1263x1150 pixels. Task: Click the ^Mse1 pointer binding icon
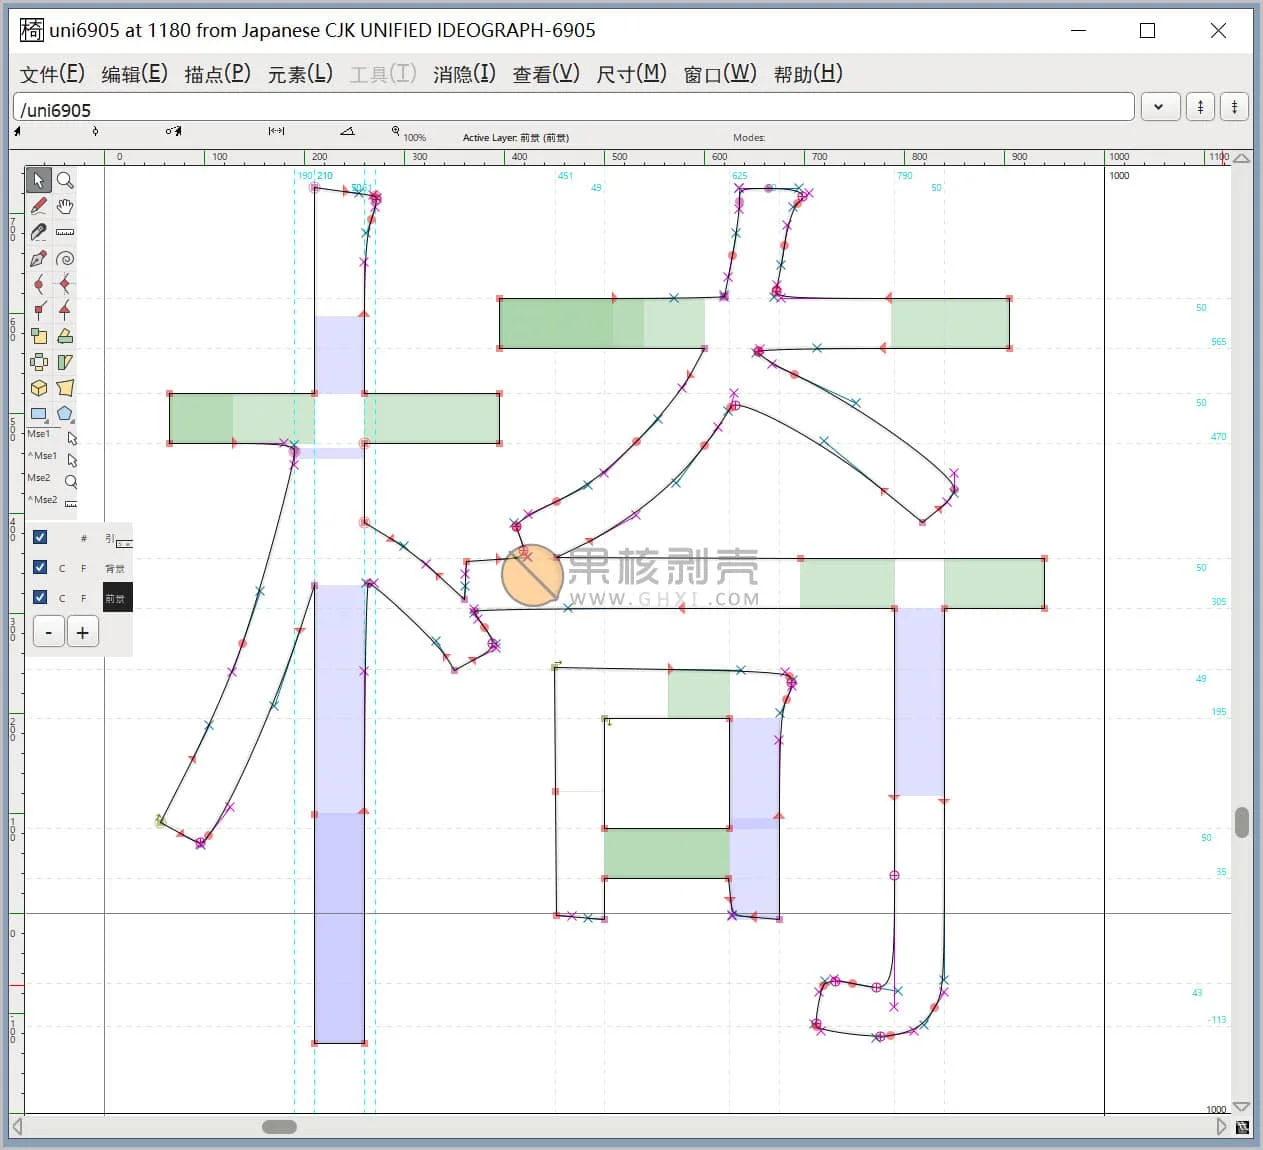tap(72, 460)
